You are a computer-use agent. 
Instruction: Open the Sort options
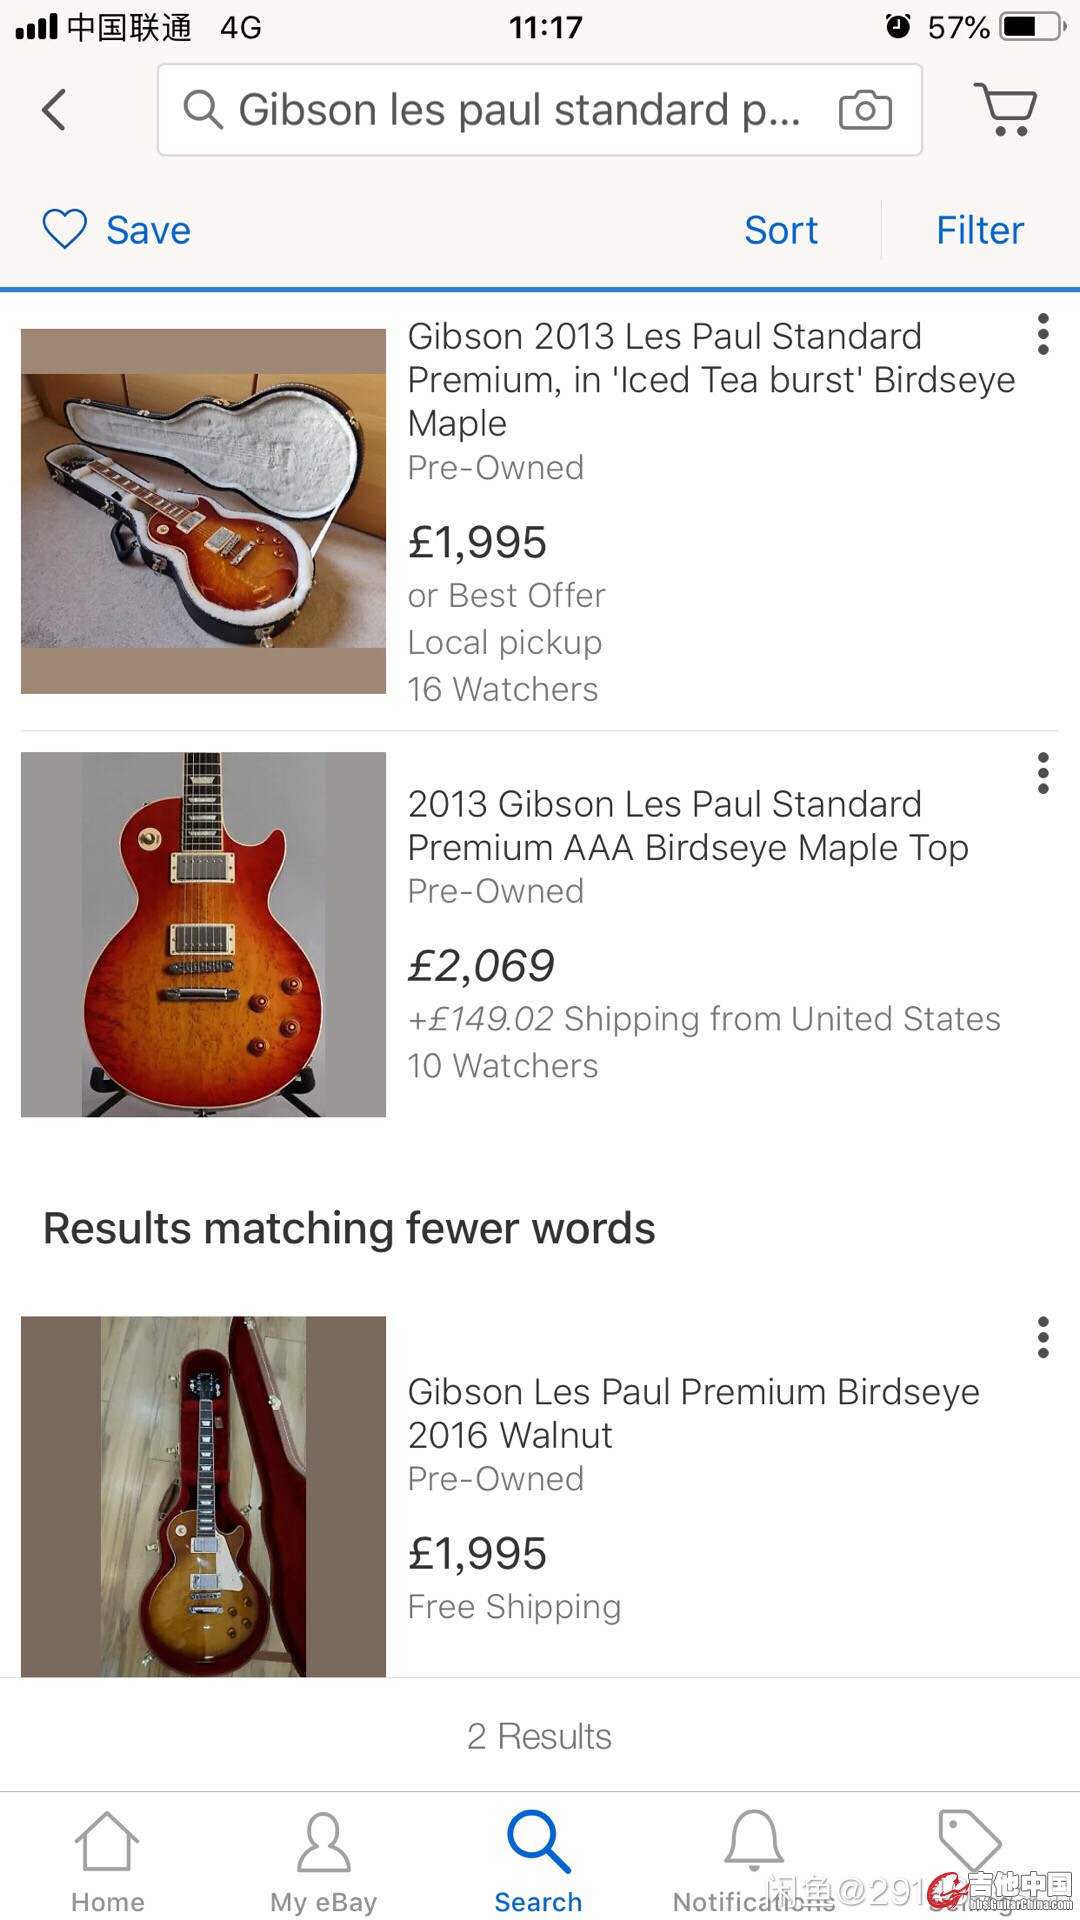point(781,231)
